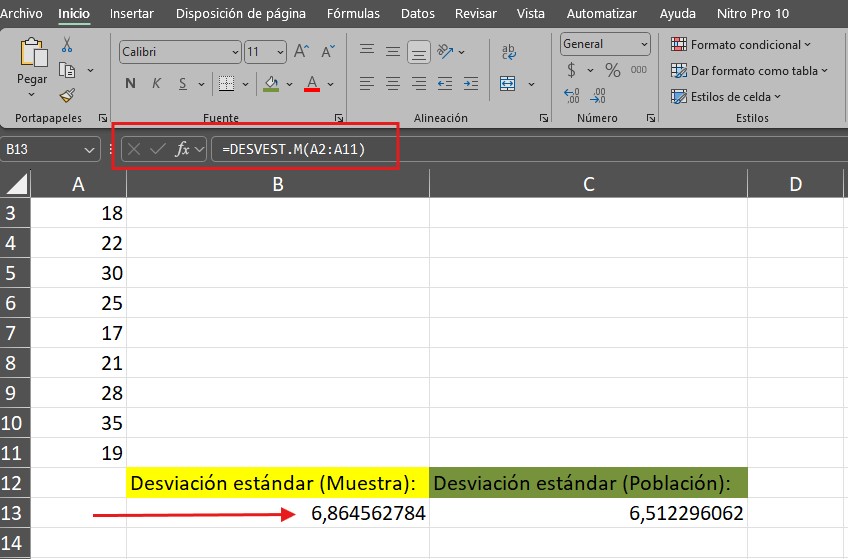Activate the format painter brush icon

(x=67, y=96)
